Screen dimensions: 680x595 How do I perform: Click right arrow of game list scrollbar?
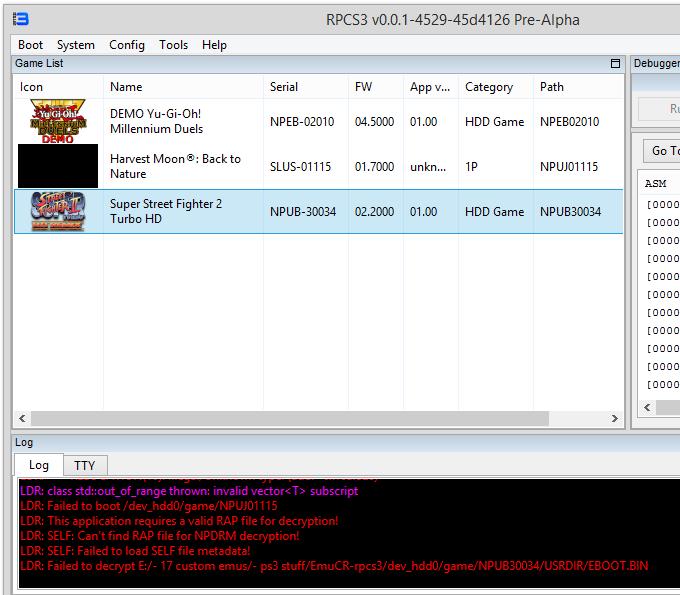click(615, 418)
